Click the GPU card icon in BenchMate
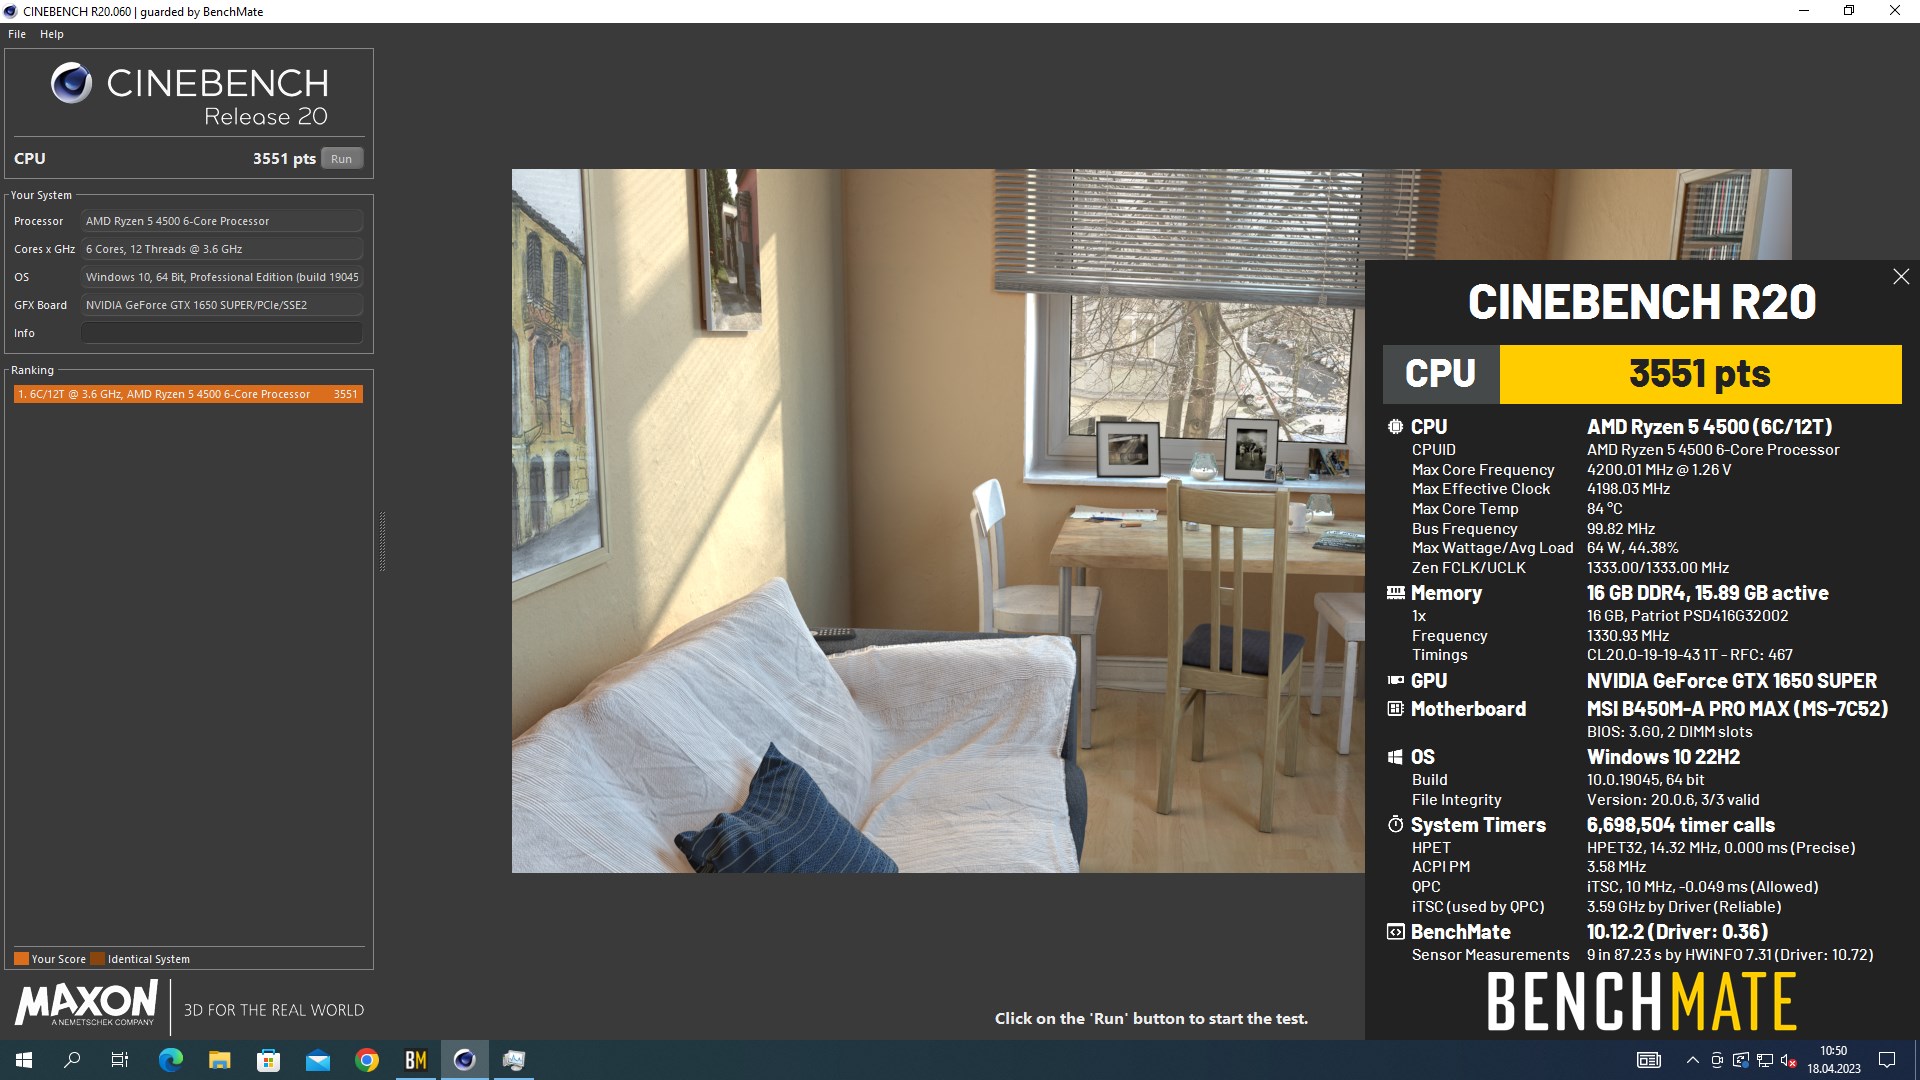The height and width of the screenshot is (1080, 1920). 1395,681
